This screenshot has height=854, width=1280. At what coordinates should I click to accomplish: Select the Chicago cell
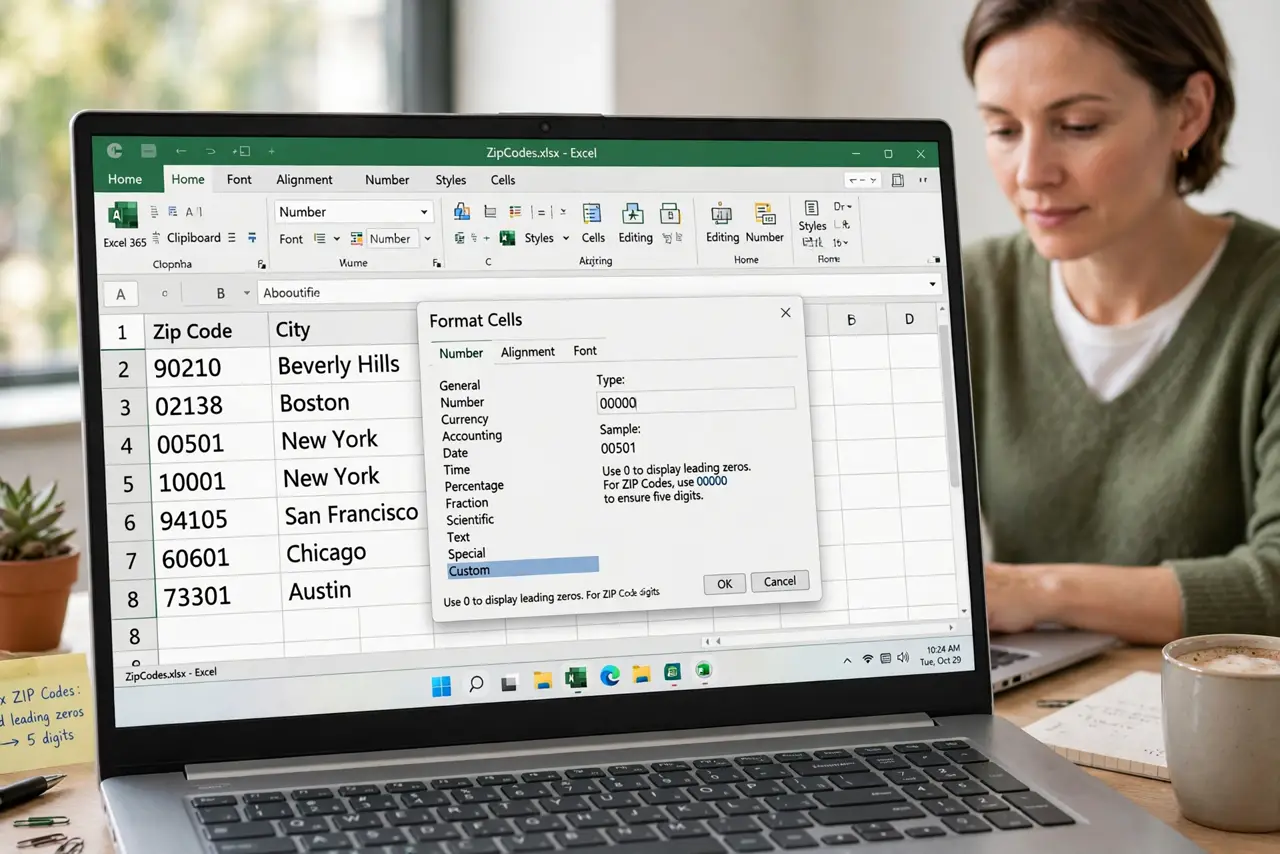tap(354, 553)
